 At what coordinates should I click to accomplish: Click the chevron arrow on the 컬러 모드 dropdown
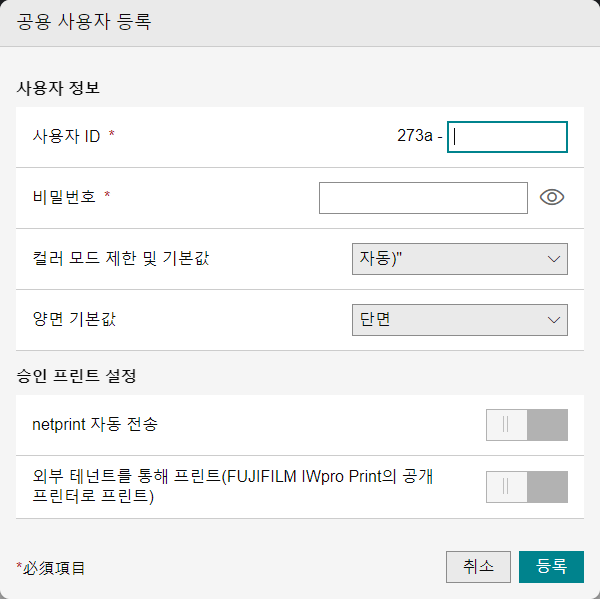554,259
